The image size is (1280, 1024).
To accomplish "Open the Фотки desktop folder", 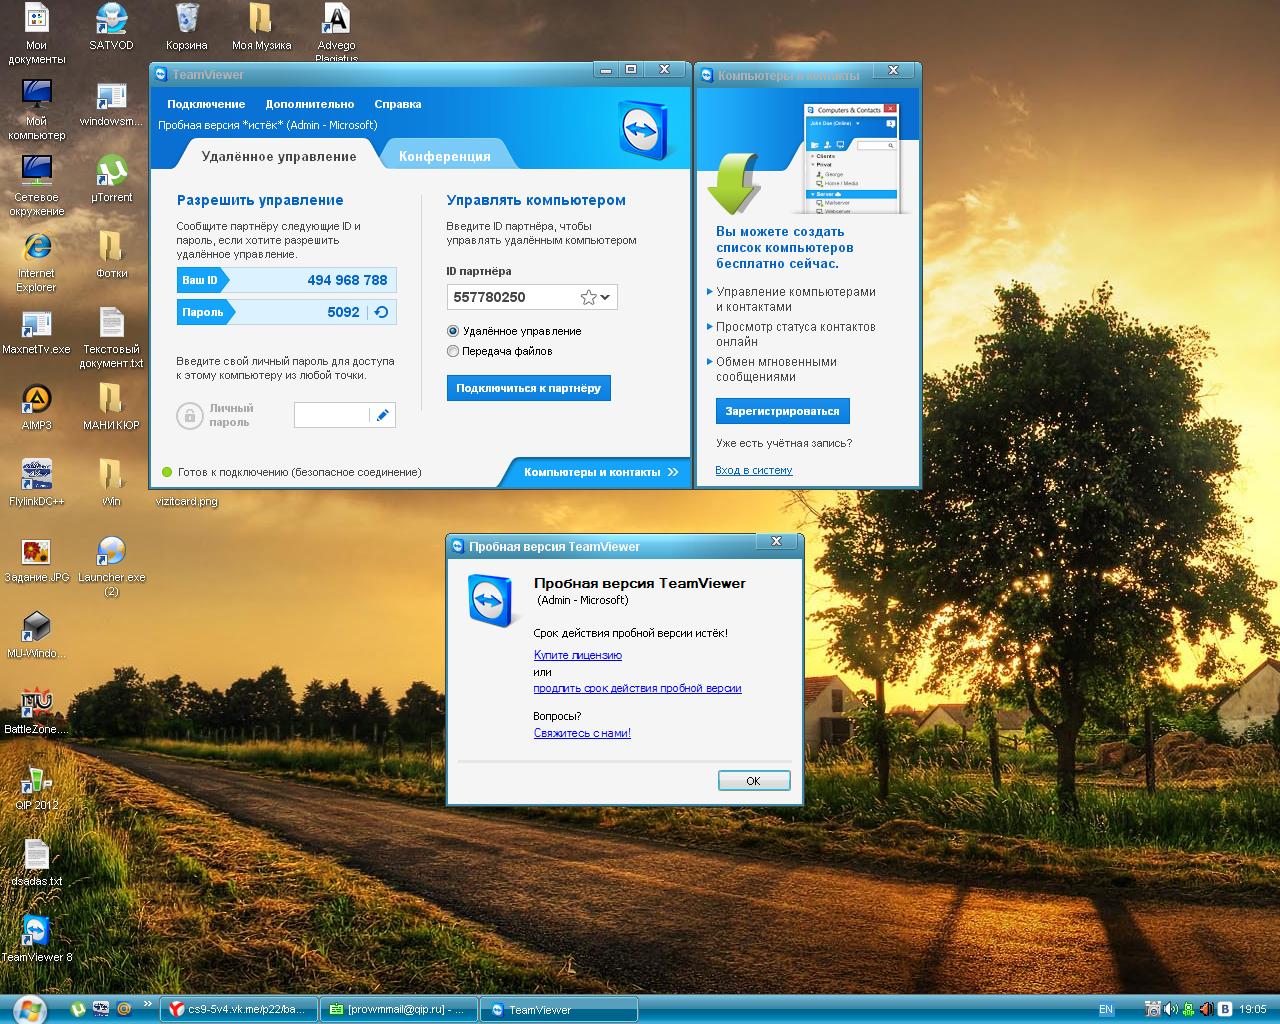I will (x=111, y=256).
